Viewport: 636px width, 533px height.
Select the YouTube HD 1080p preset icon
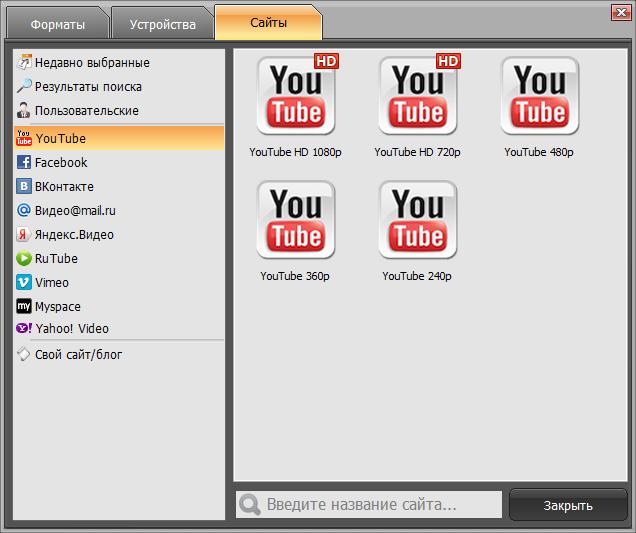tap(296, 96)
